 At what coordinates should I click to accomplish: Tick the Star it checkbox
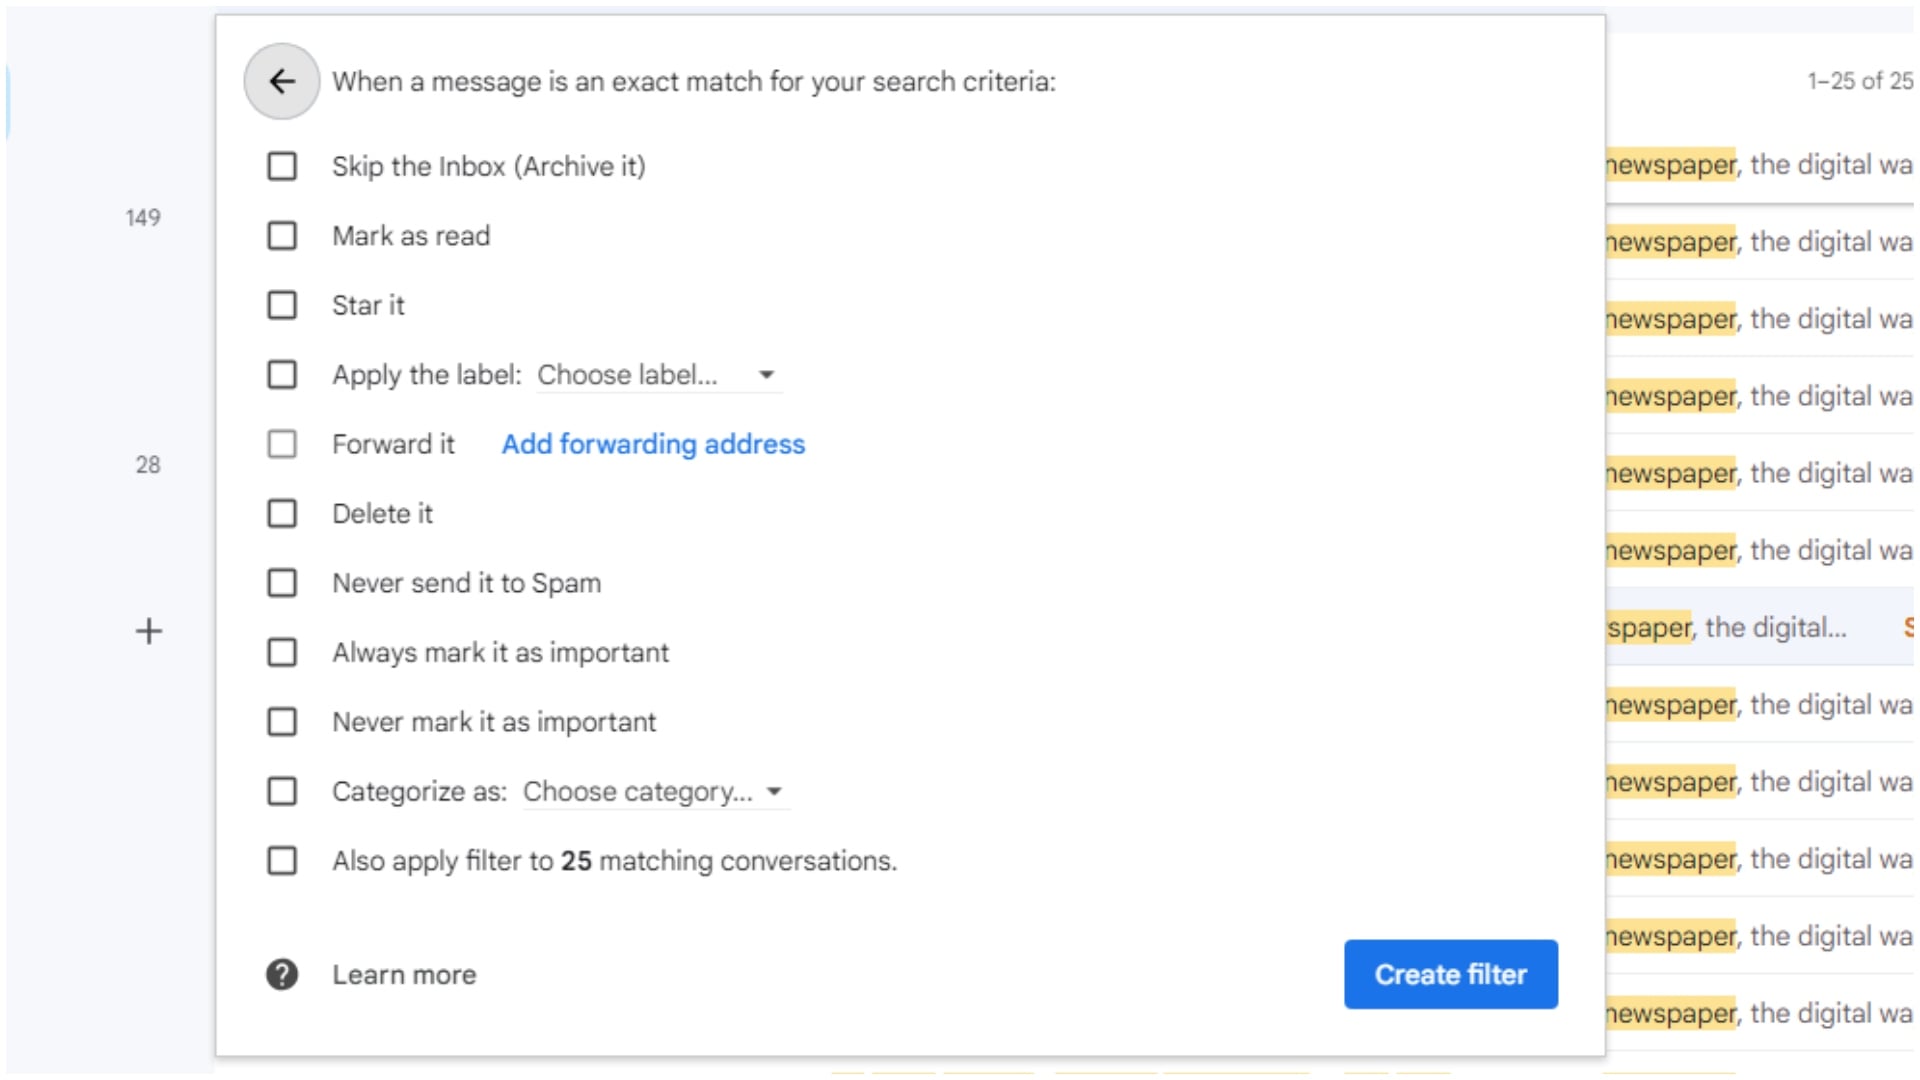282,305
